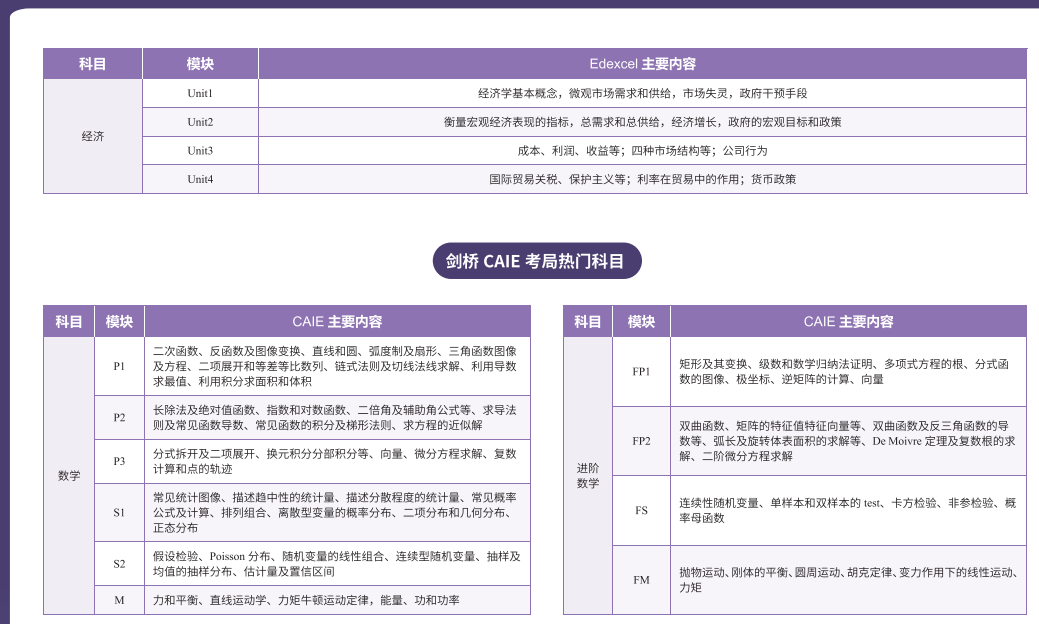
Task: Click FP1 content starting 矩形及其变换
Action: (x=849, y=372)
